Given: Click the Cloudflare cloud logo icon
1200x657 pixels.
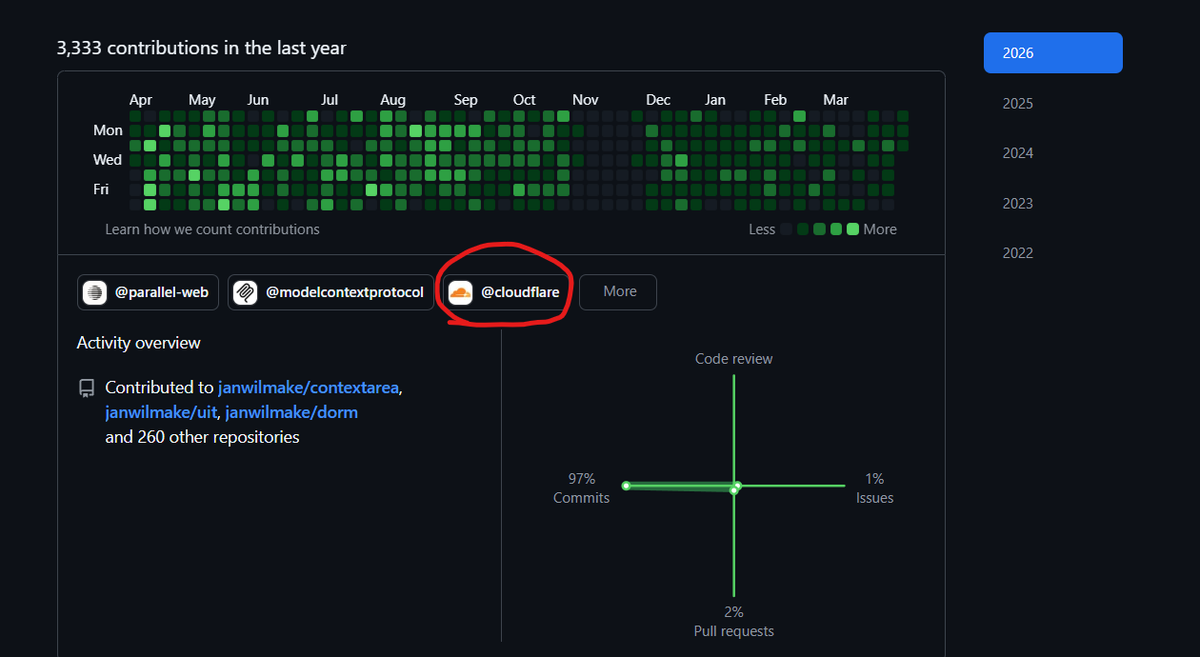Looking at the screenshot, I should tap(460, 292).
